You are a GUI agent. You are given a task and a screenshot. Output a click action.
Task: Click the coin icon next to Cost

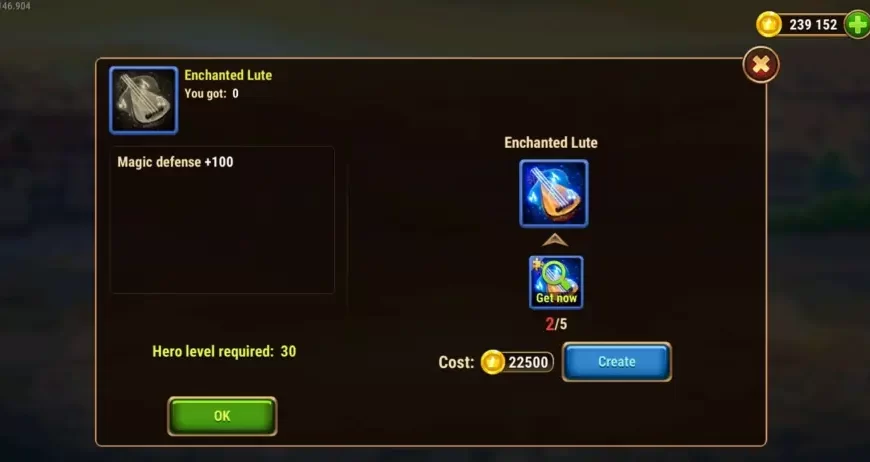[x=492, y=362]
